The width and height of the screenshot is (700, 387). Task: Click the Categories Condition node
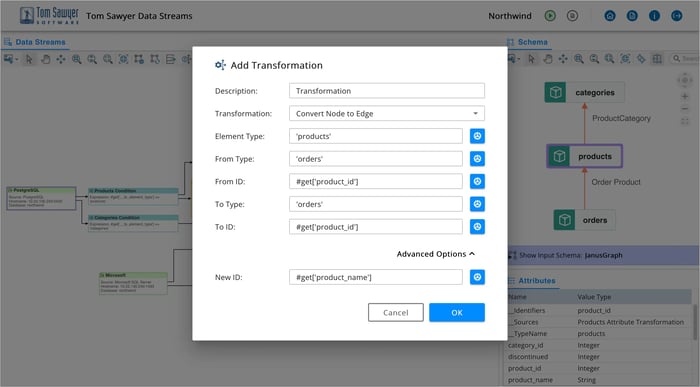[x=133, y=223]
